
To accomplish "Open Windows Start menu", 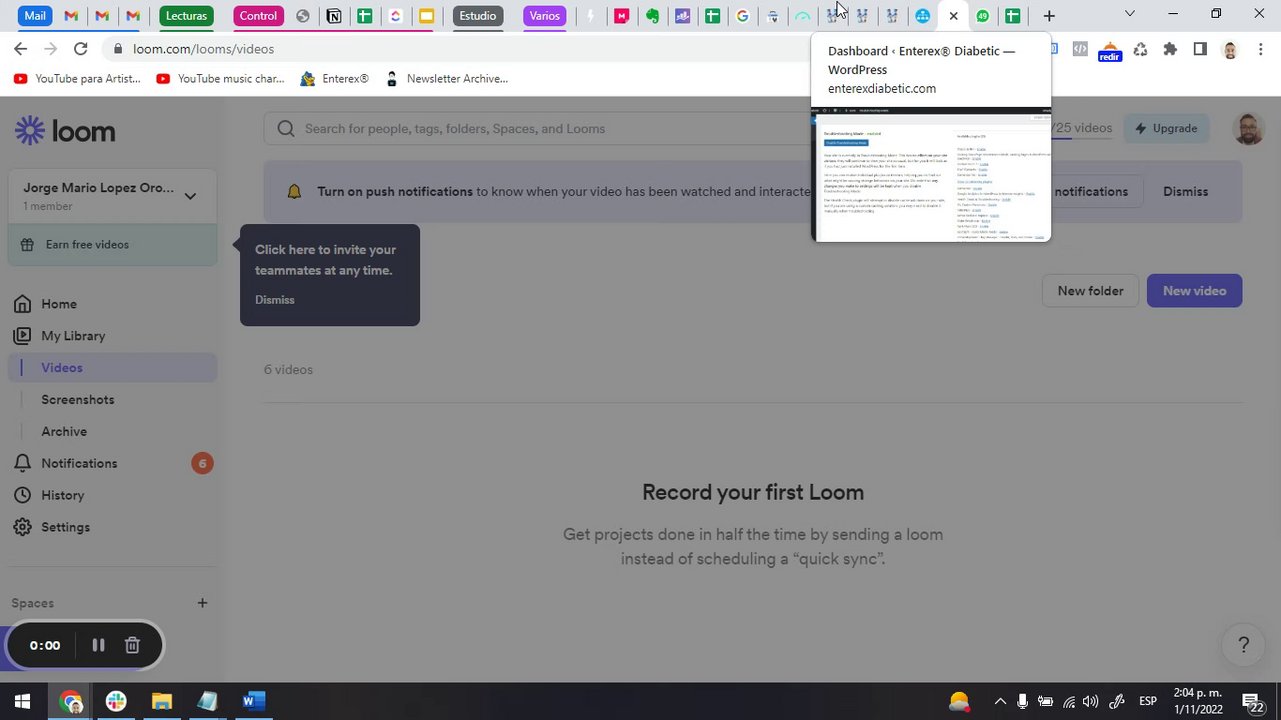I will (x=22, y=701).
